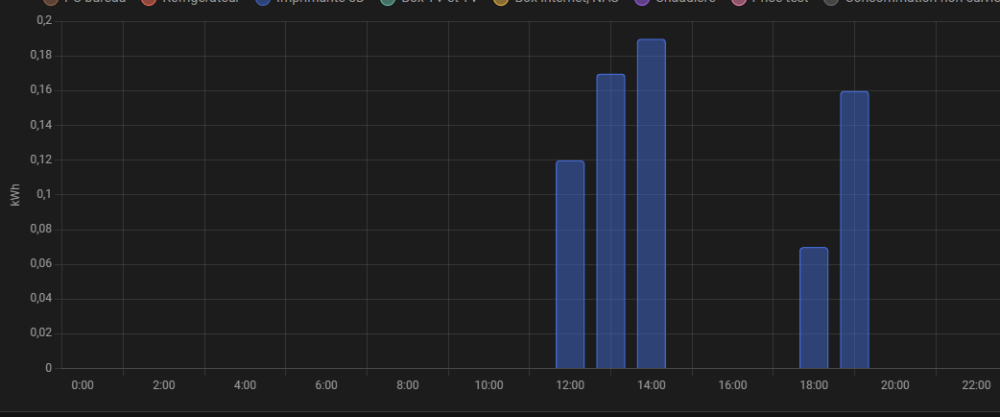Select the 0,17 kWh bar at 13:00
Image resolution: width=1000 pixels, height=417 pixels.
(x=611, y=221)
